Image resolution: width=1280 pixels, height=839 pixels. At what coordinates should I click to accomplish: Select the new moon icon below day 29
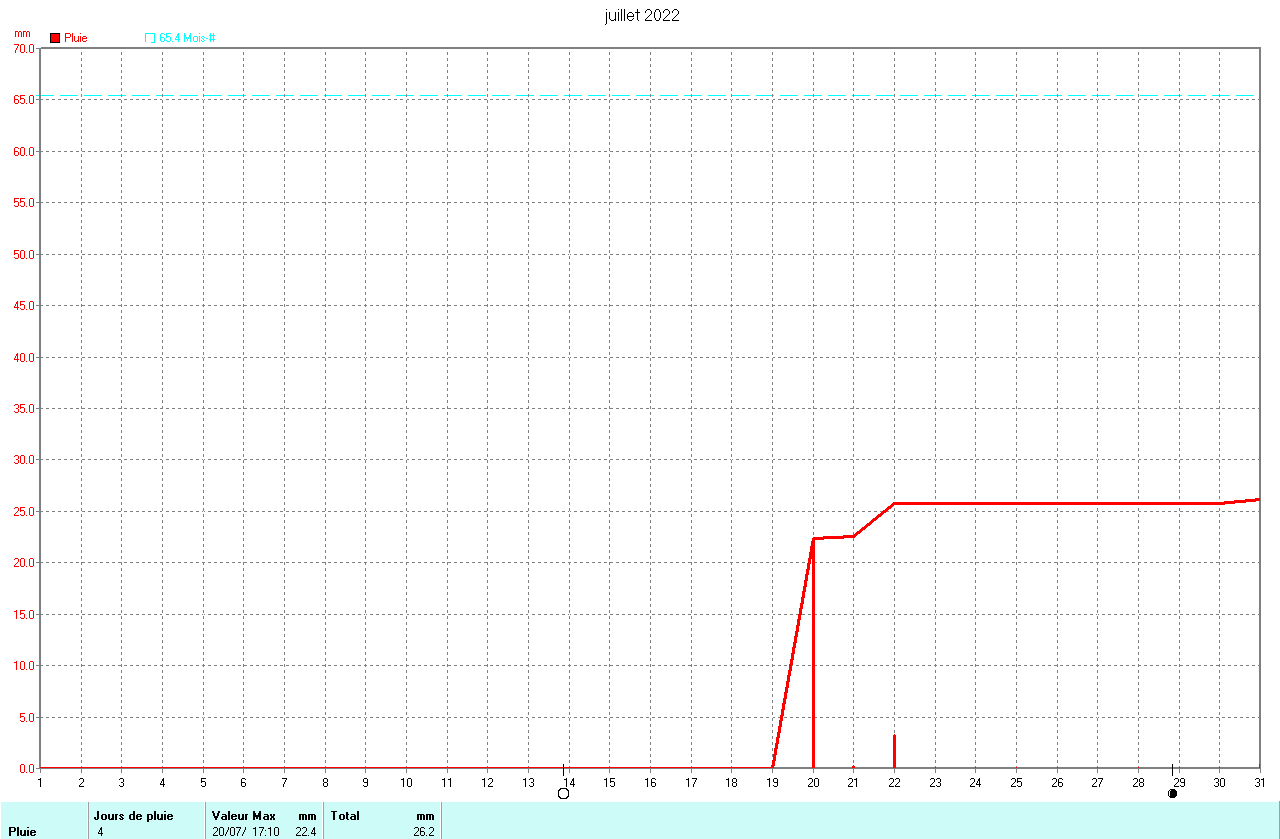pyautogui.click(x=1172, y=793)
